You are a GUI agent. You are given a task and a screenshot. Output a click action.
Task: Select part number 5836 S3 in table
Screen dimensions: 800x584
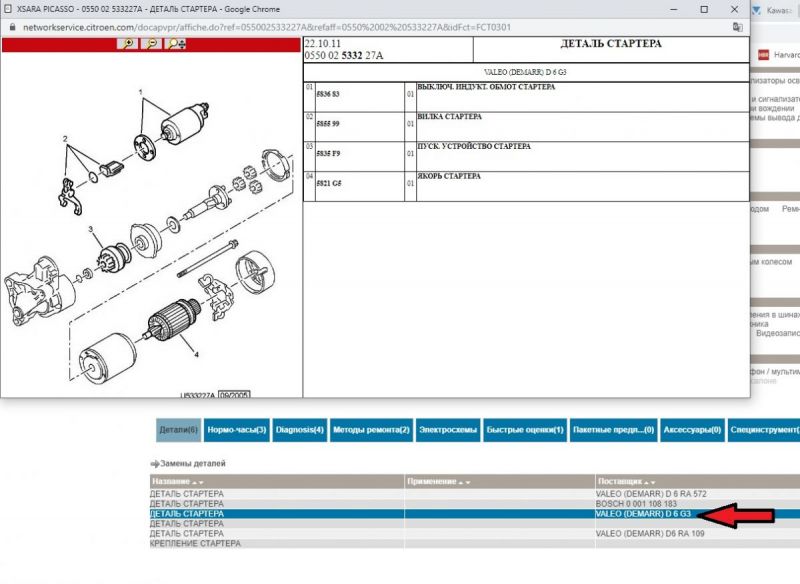(x=328, y=93)
